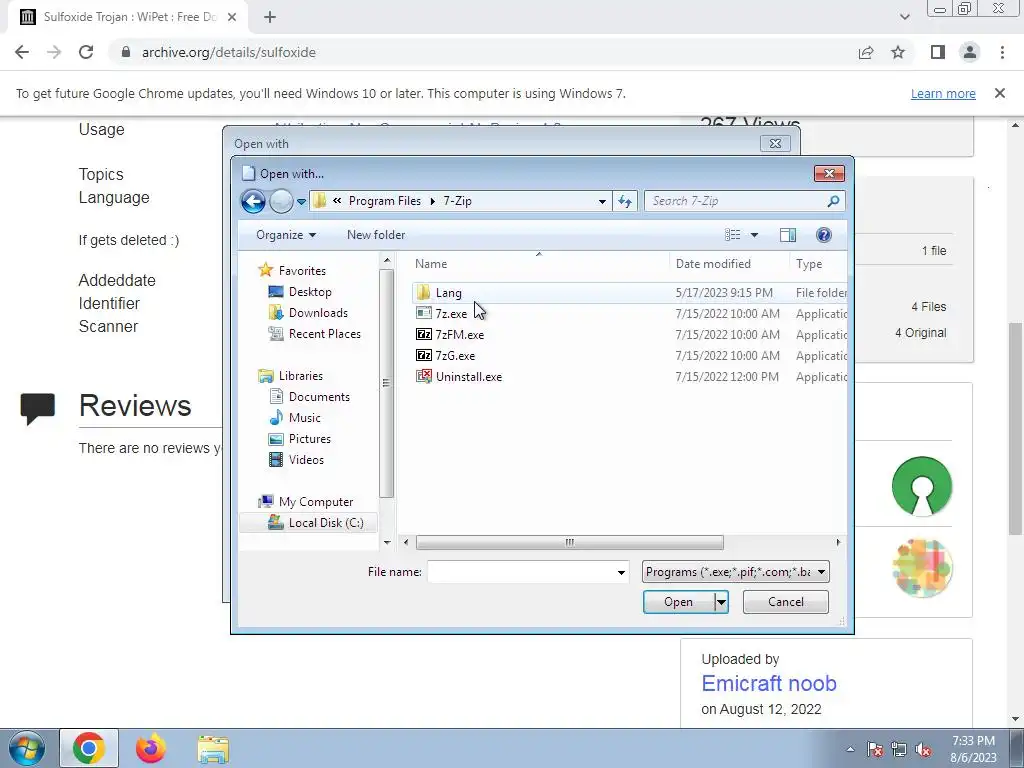Click the navigation pane vertical scrollbar
Image resolution: width=1024 pixels, height=768 pixels.
coord(387,382)
